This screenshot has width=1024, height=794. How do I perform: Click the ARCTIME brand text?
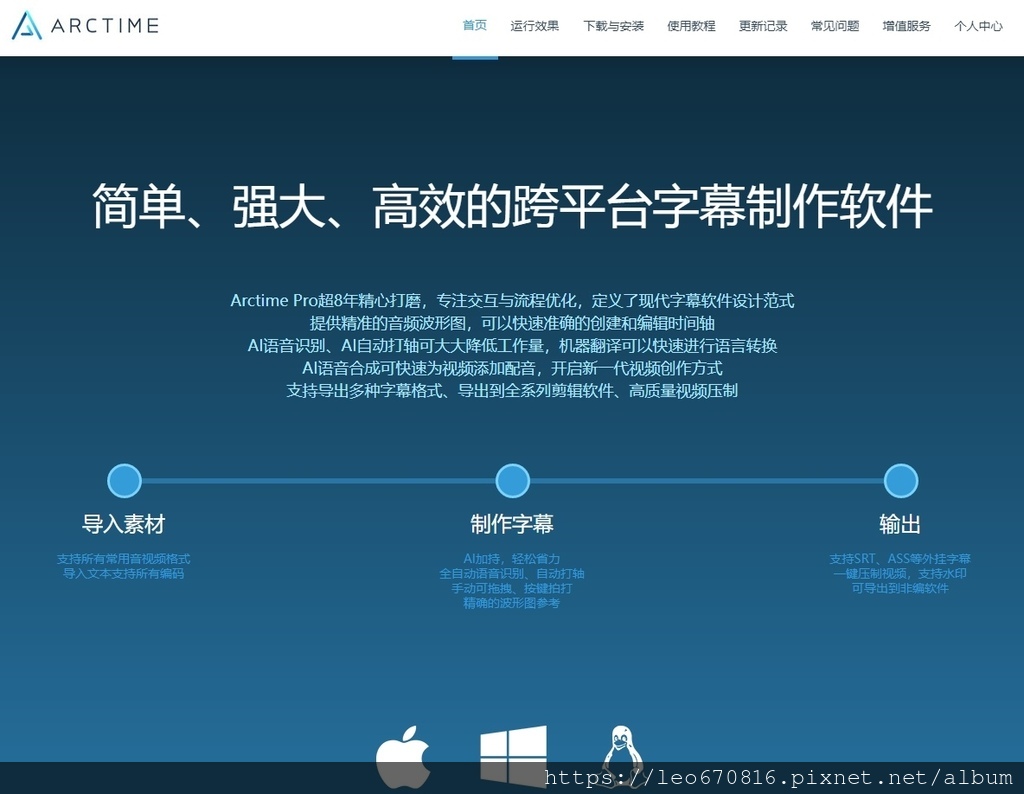pos(104,25)
